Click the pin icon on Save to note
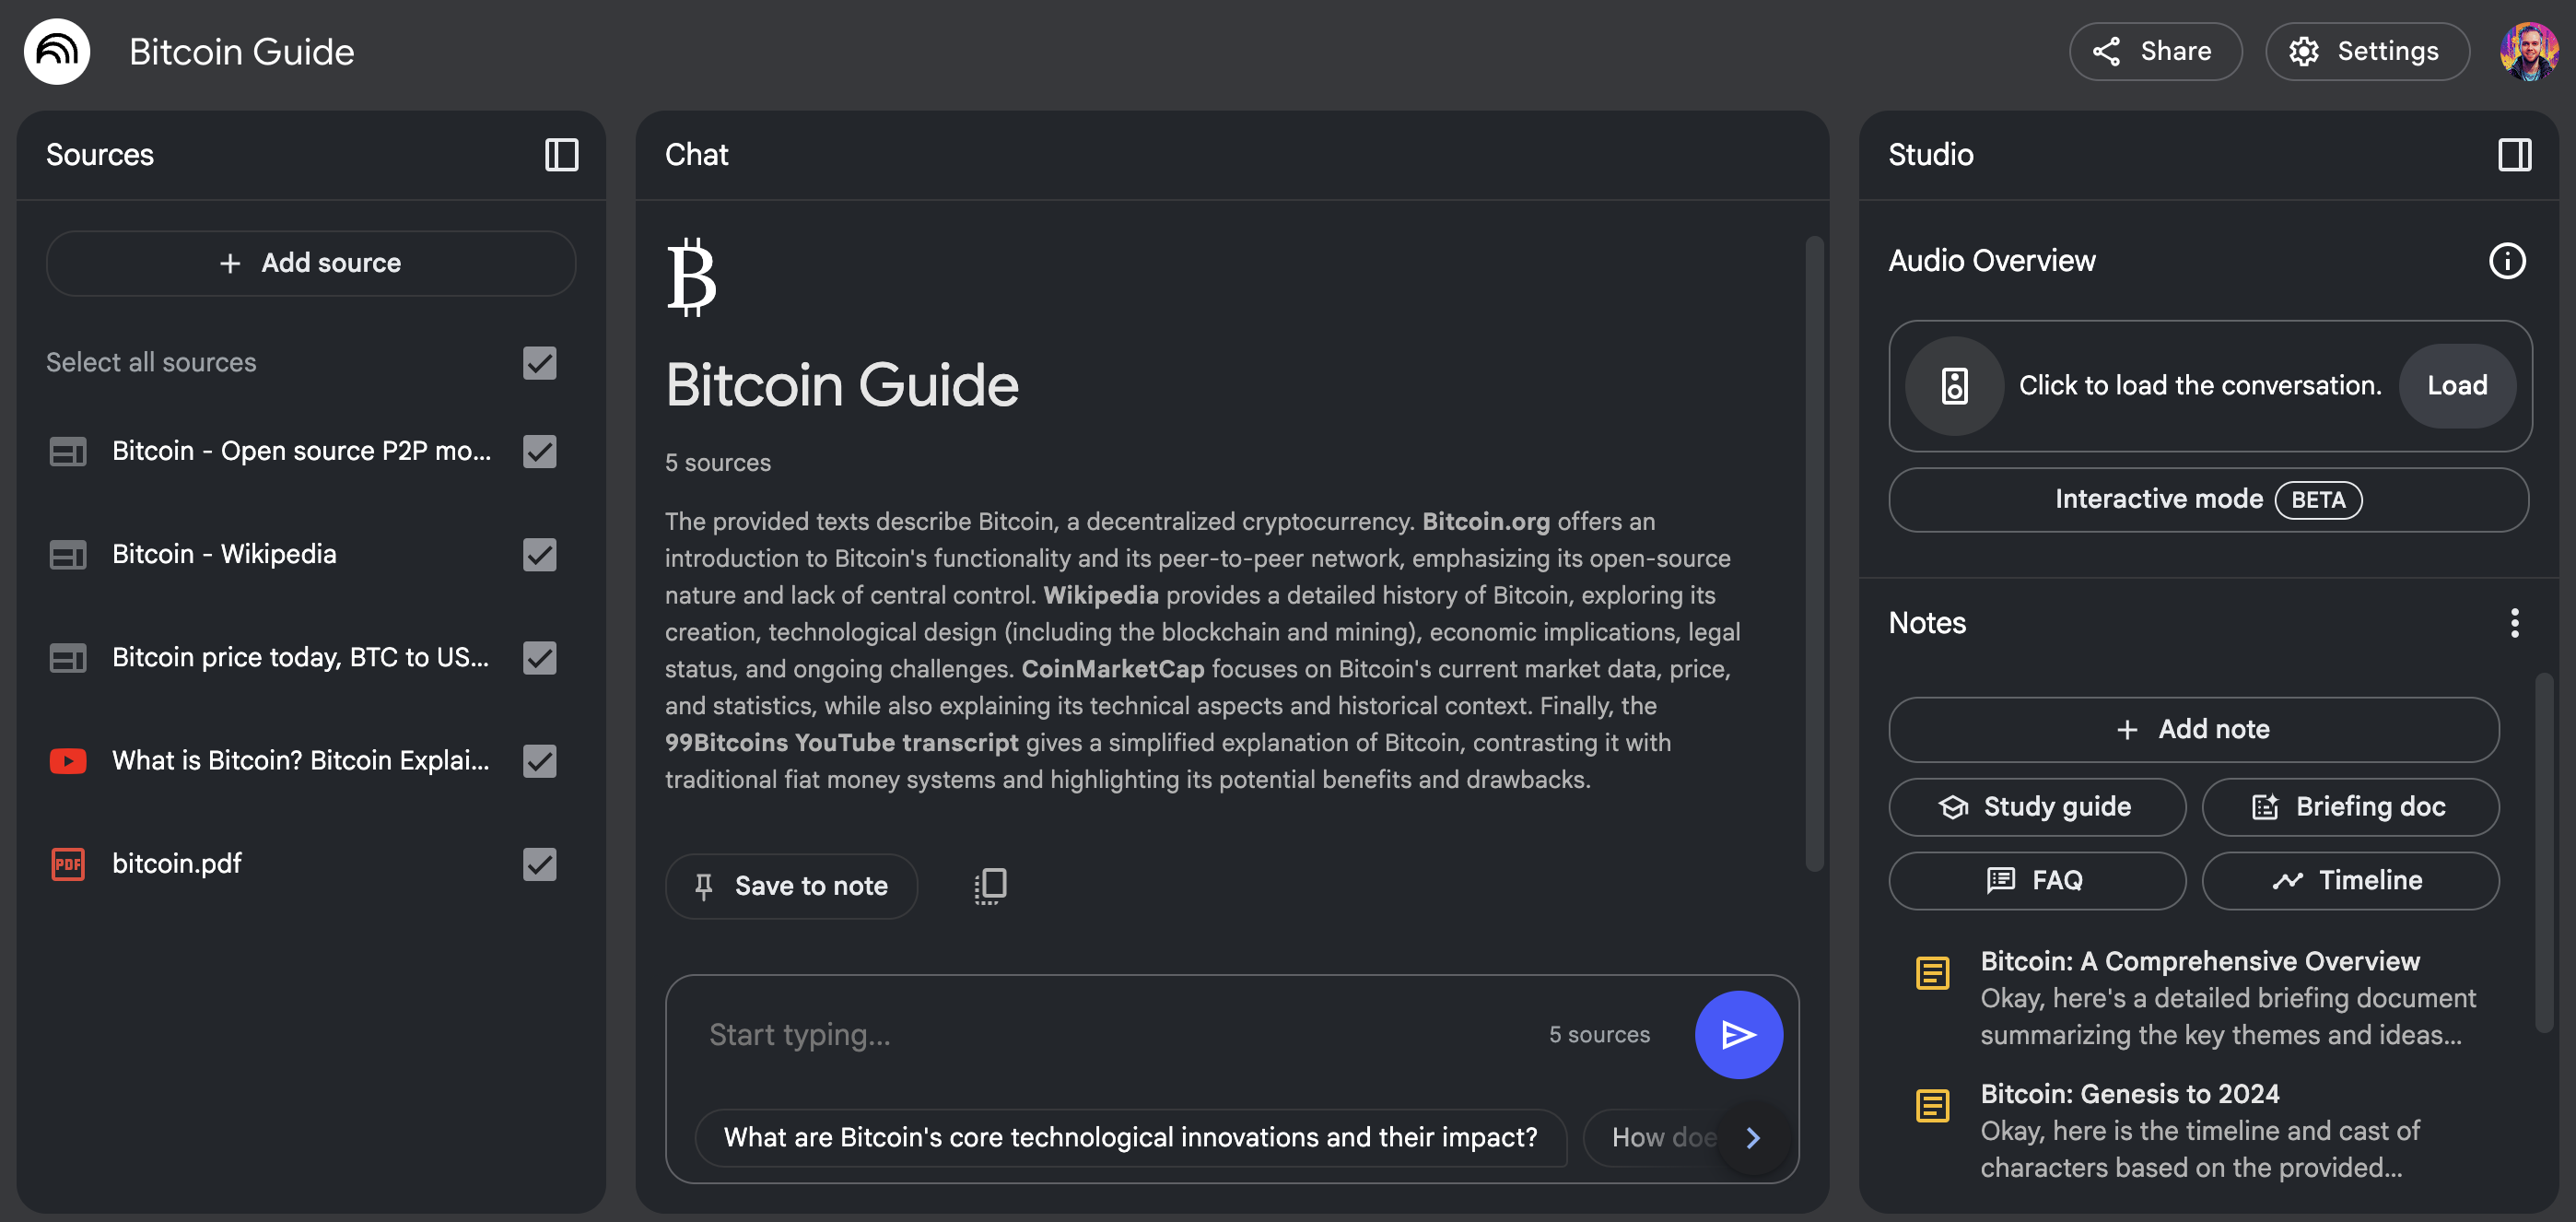The width and height of the screenshot is (2576, 1222). coord(705,885)
